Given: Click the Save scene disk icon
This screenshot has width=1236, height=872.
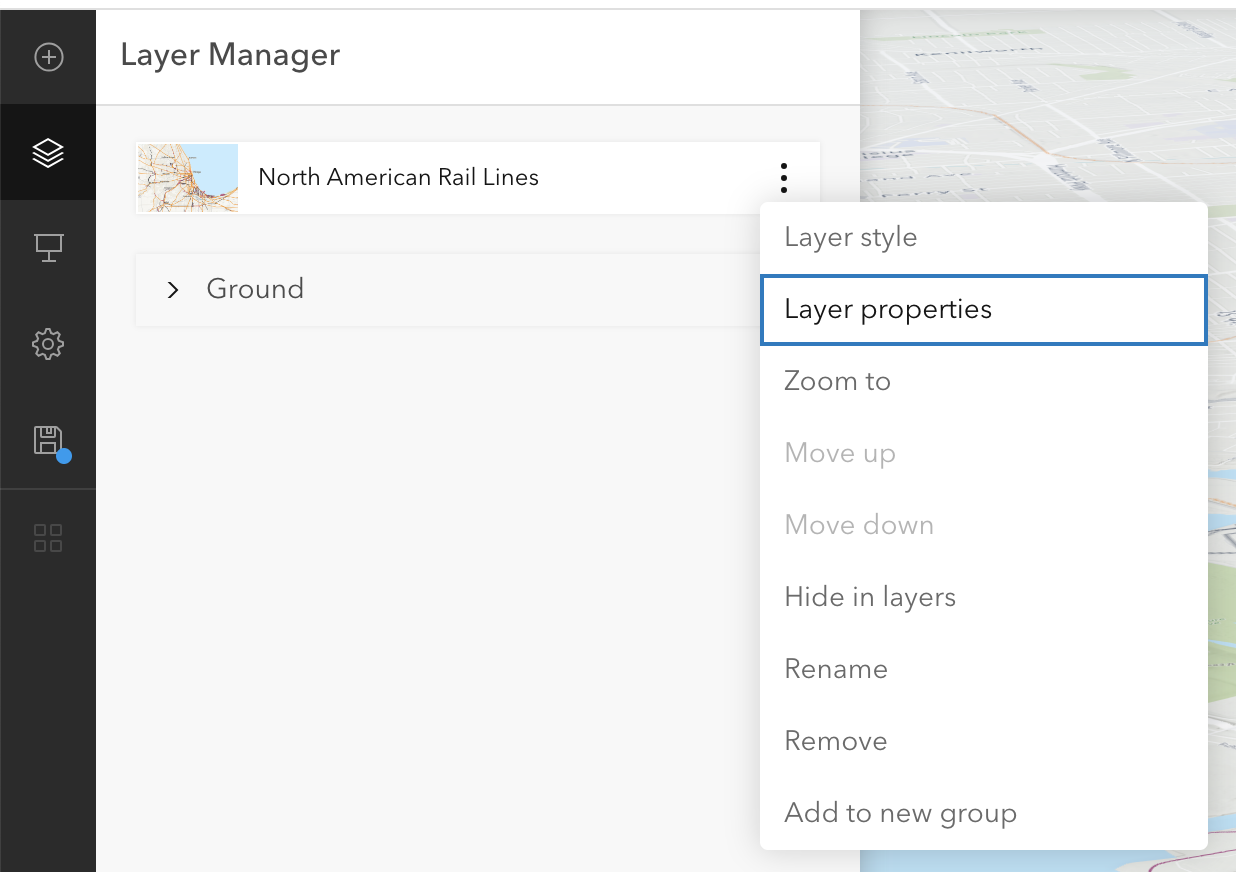Looking at the screenshot, I should tap(48, 441).
